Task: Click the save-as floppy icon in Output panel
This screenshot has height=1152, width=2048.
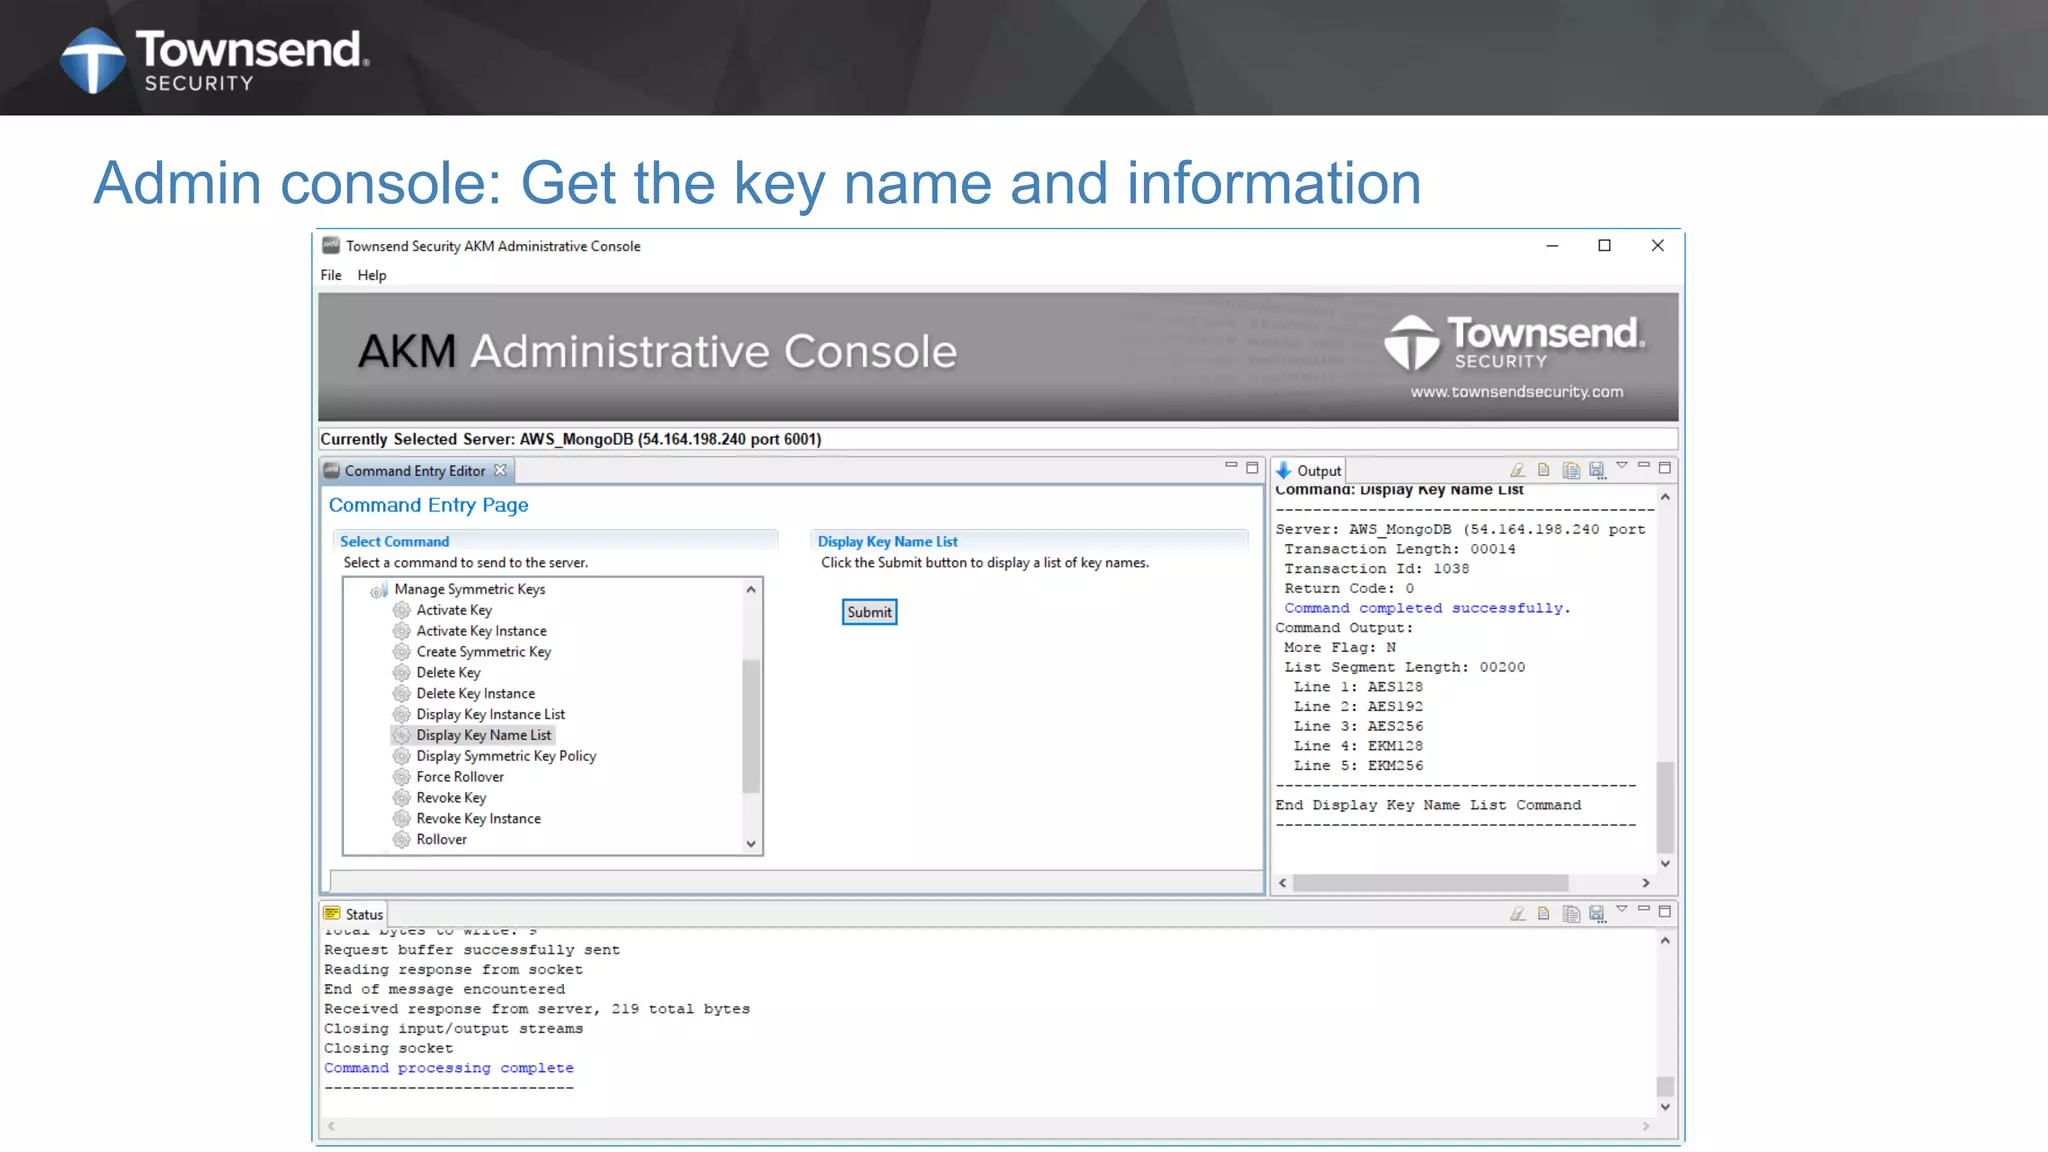Action: point(1597,470)
